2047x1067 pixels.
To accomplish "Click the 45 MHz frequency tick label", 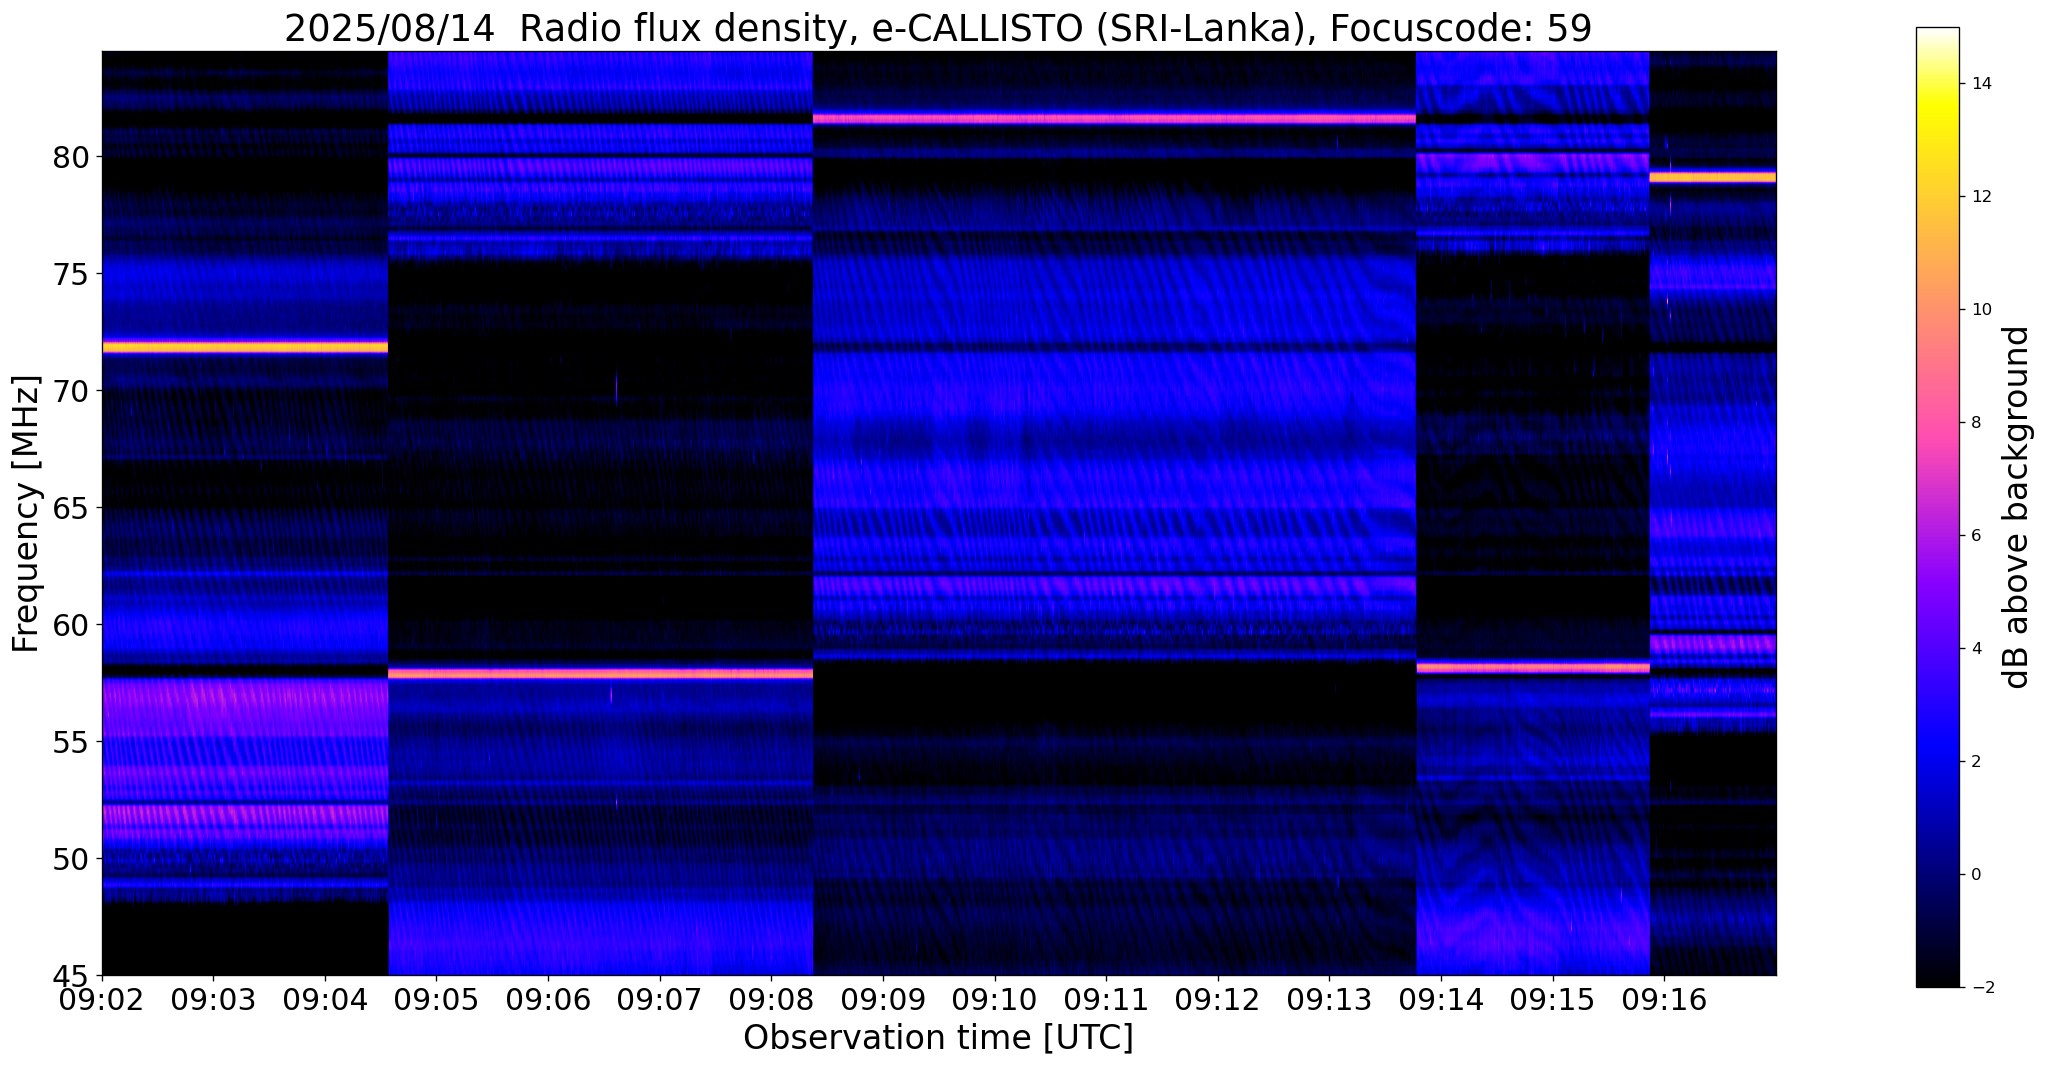I will [70, 976].
